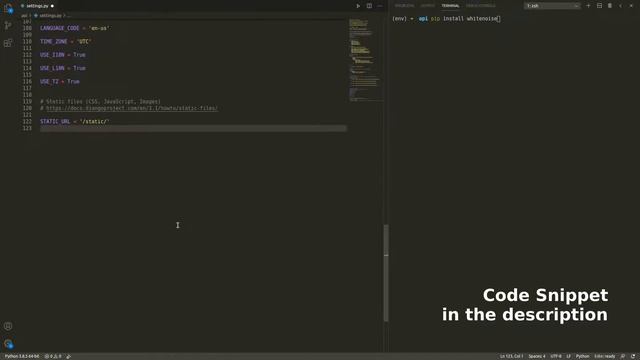This screenshot has height=360, width=640.
Task: Click the STATIC_URL line in the editor
Action: (x=75, y=122)
